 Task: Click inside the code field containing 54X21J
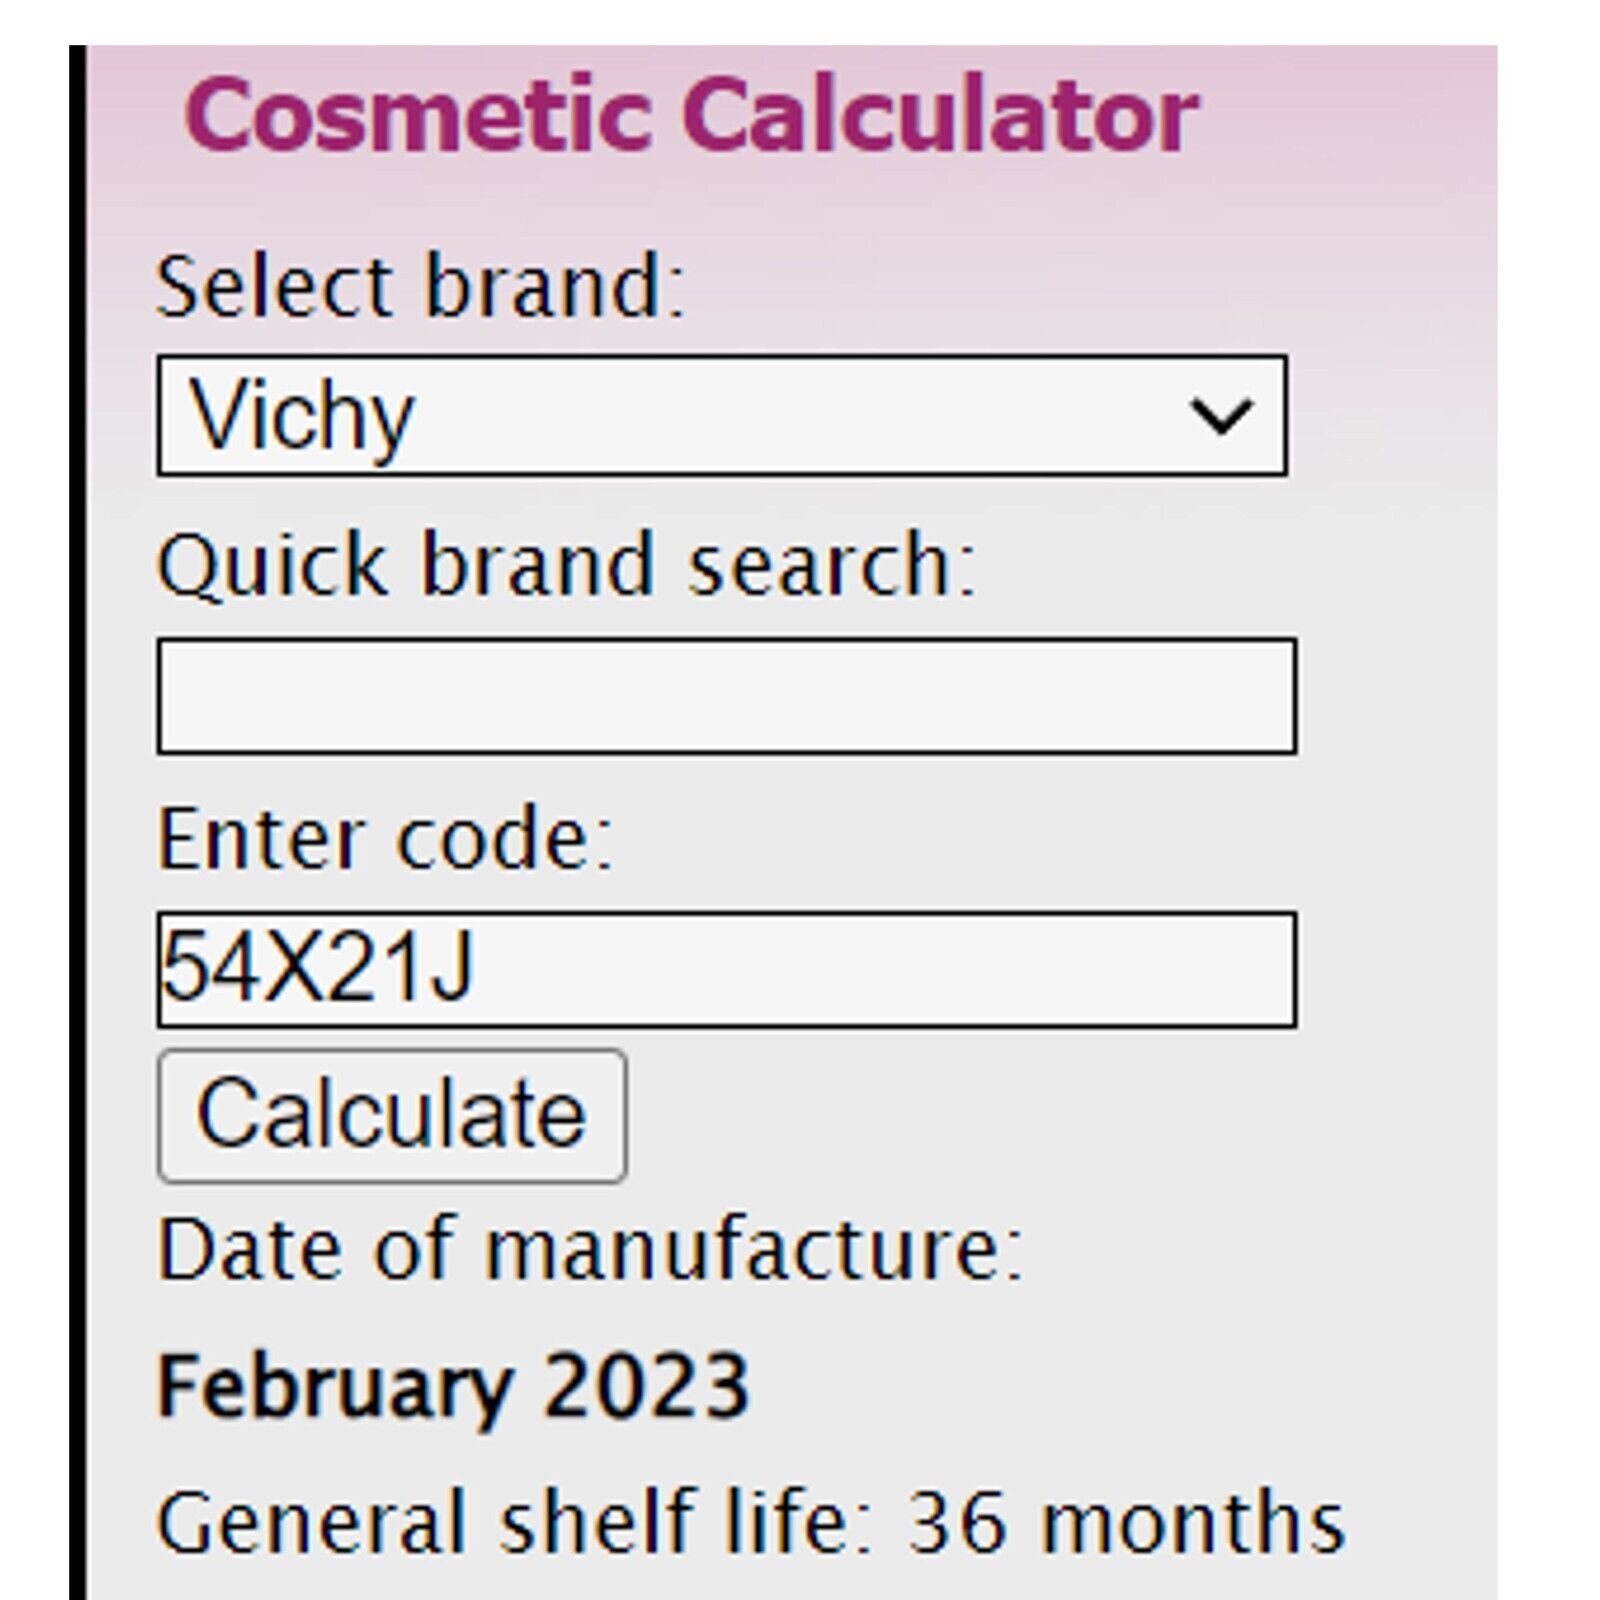727,969
